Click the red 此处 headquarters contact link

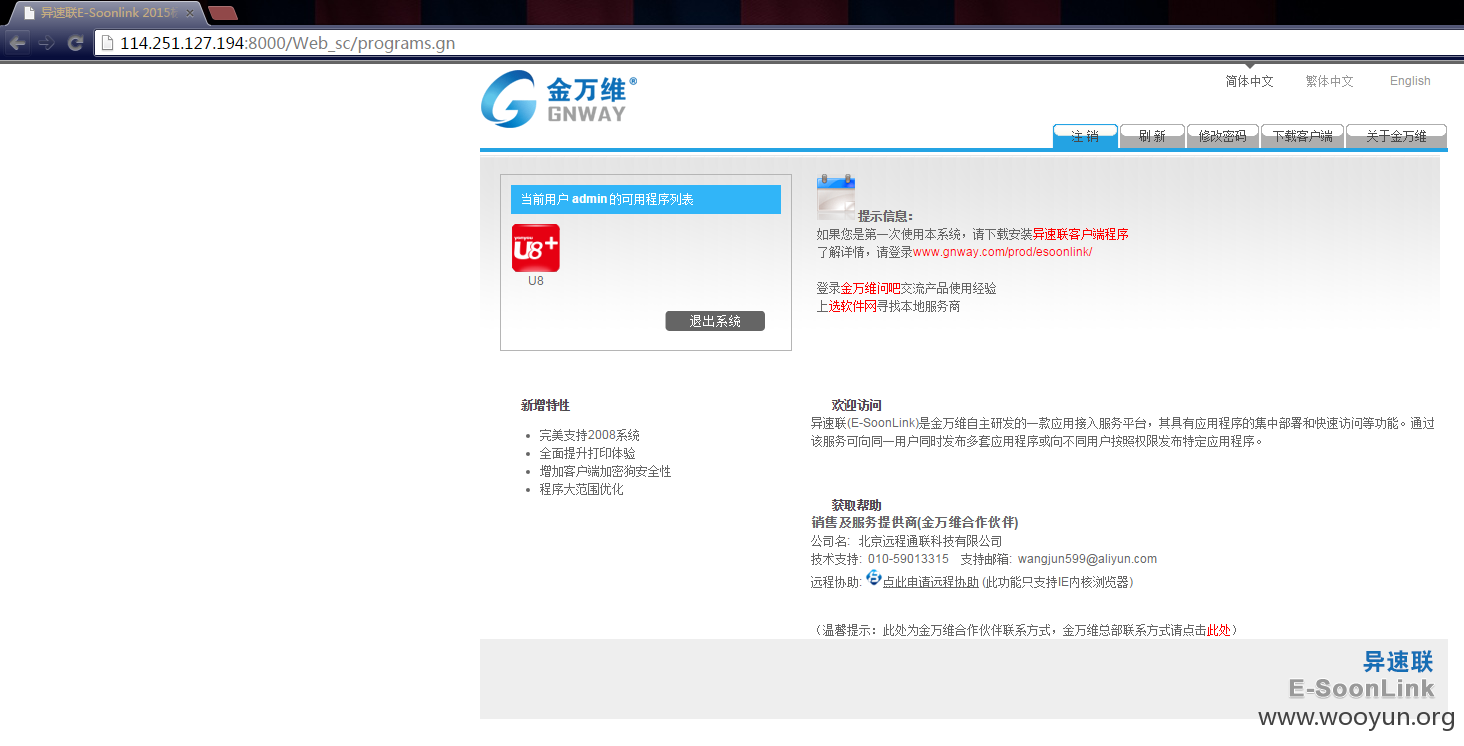click(1219, 630)
